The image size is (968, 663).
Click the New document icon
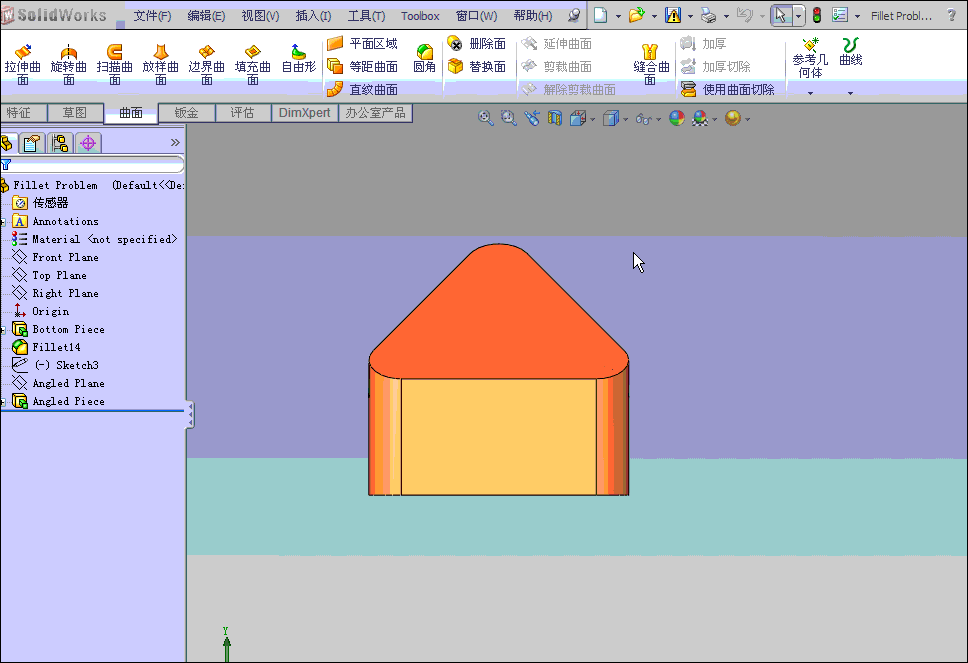(x=600, y=15)
